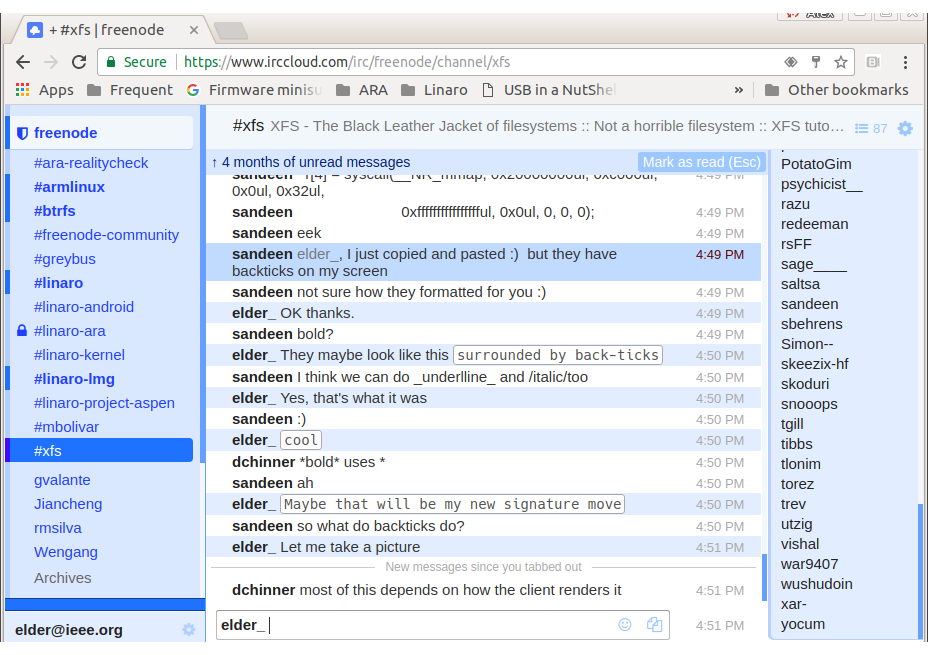Viewport: 928px width, 655px height.
Task: Click the browser back arrow
Action: (x=23, y=62)
